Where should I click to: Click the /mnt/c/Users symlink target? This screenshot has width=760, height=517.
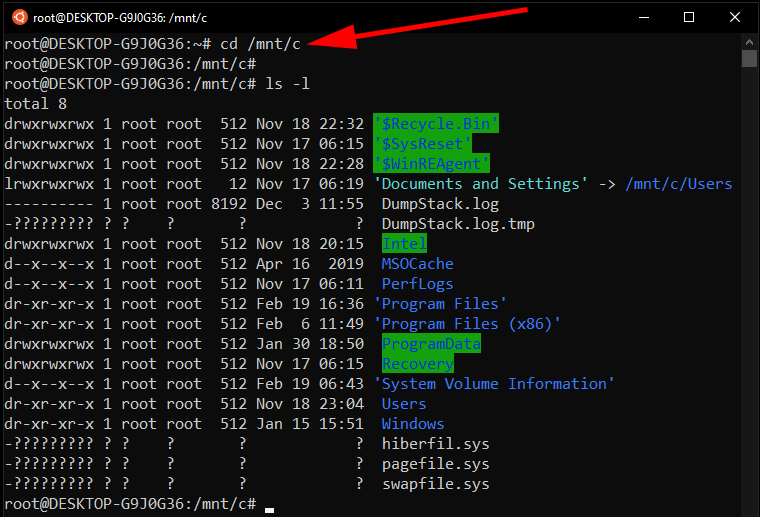pyautogui.click(x=679, y=184)
